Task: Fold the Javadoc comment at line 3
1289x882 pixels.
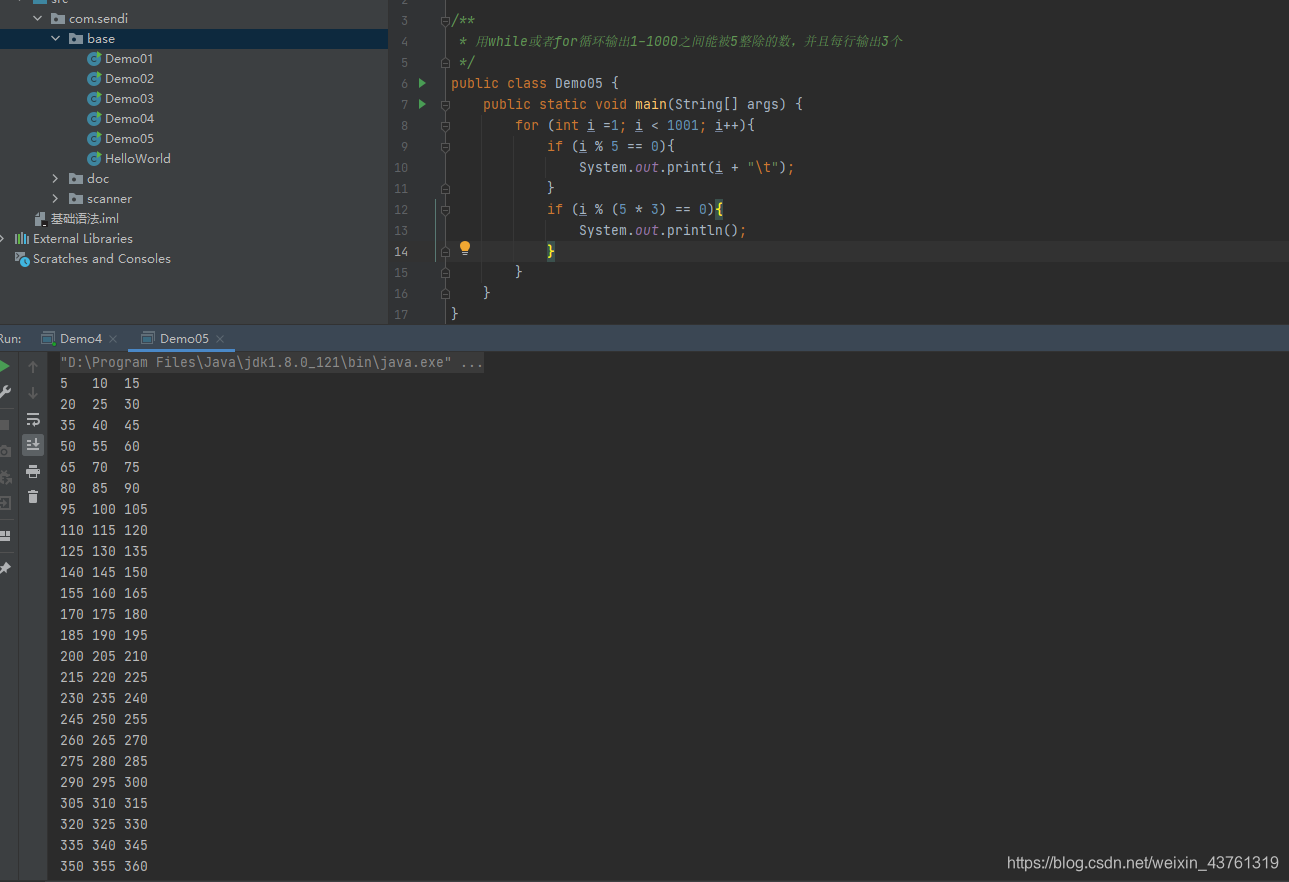Action: [445, 21]
